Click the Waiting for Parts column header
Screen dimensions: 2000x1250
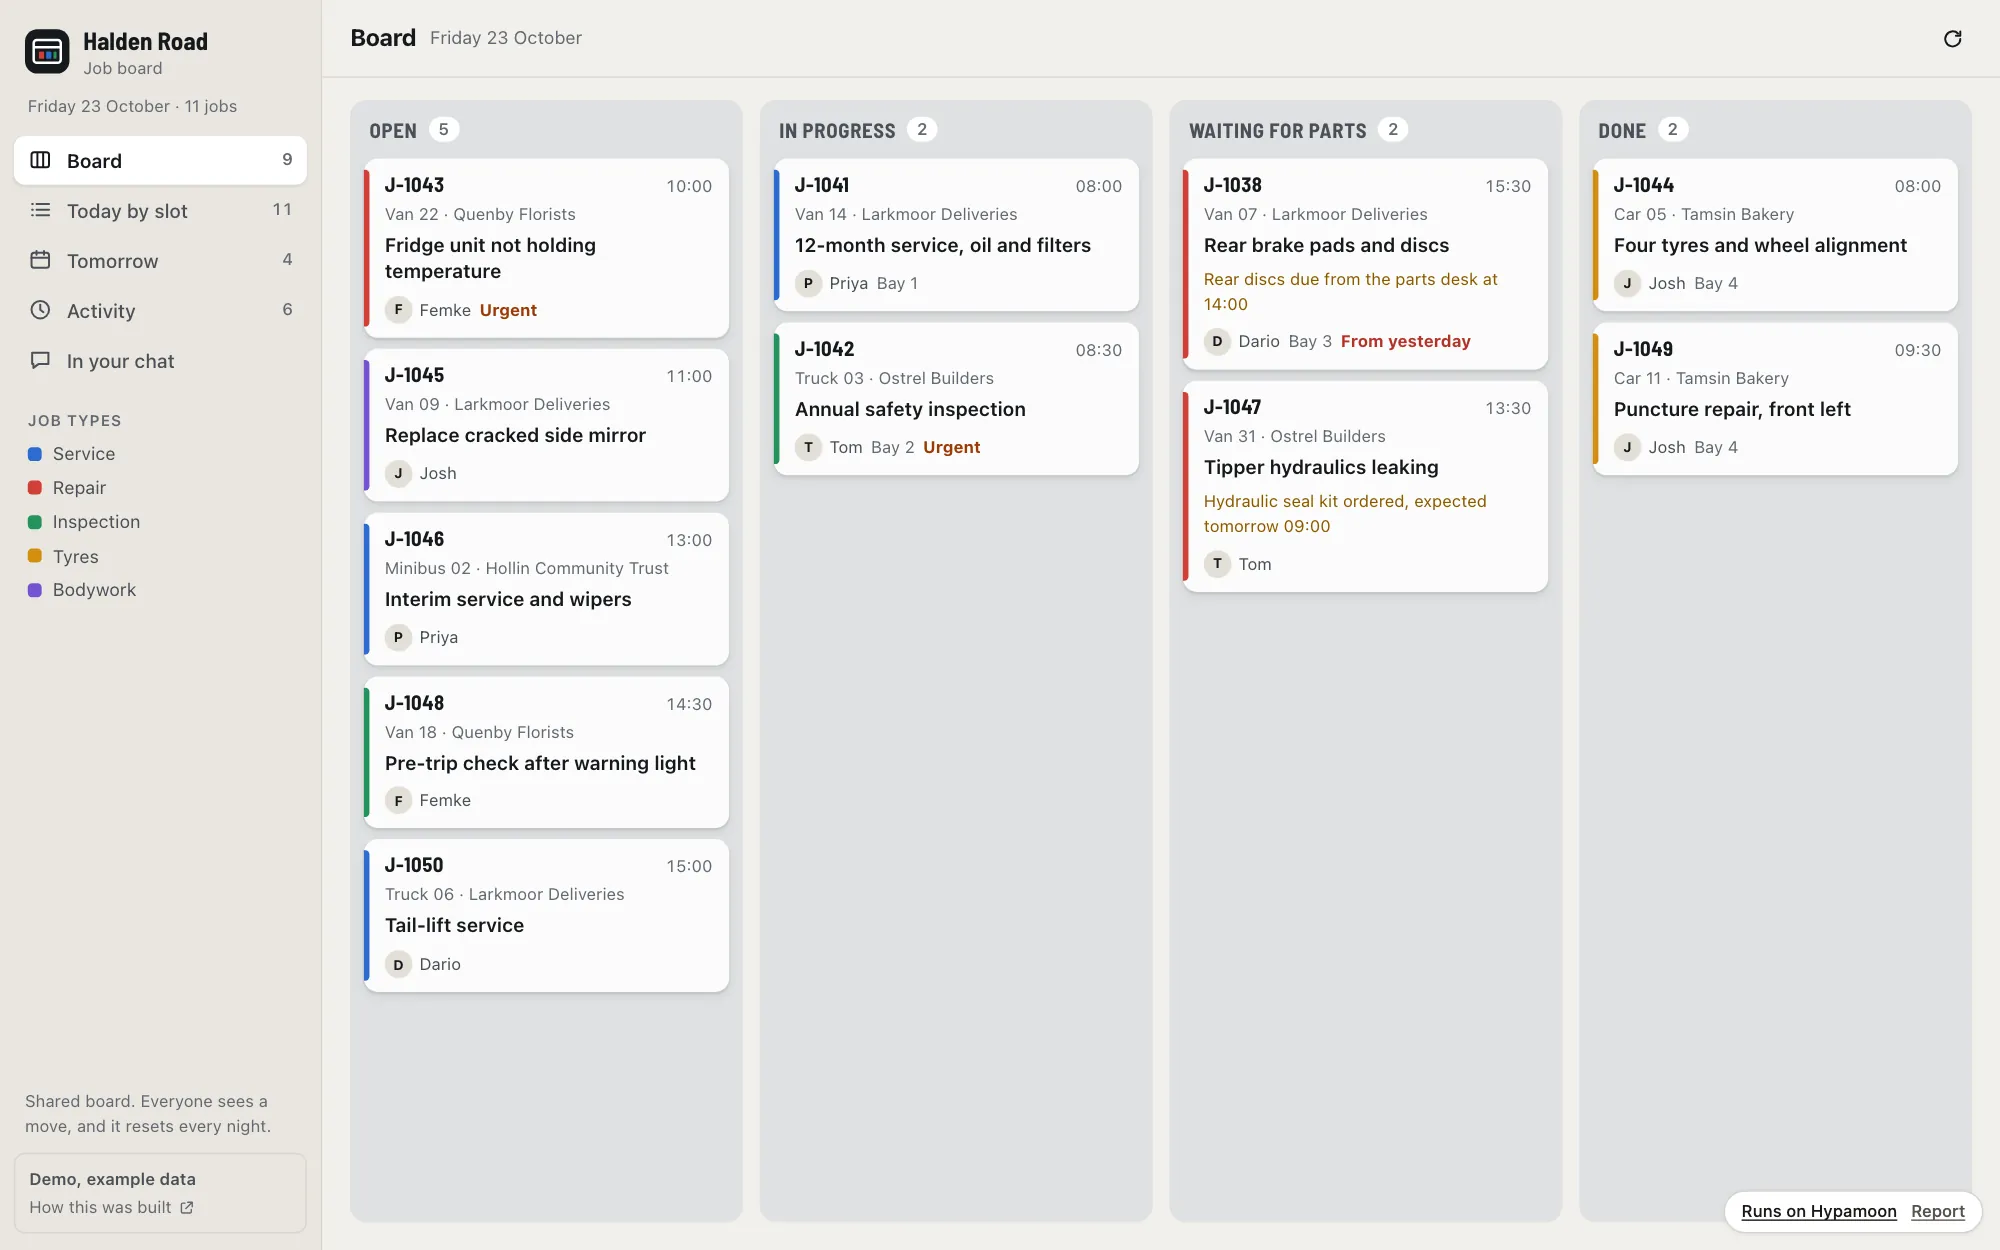(1277, 131)
